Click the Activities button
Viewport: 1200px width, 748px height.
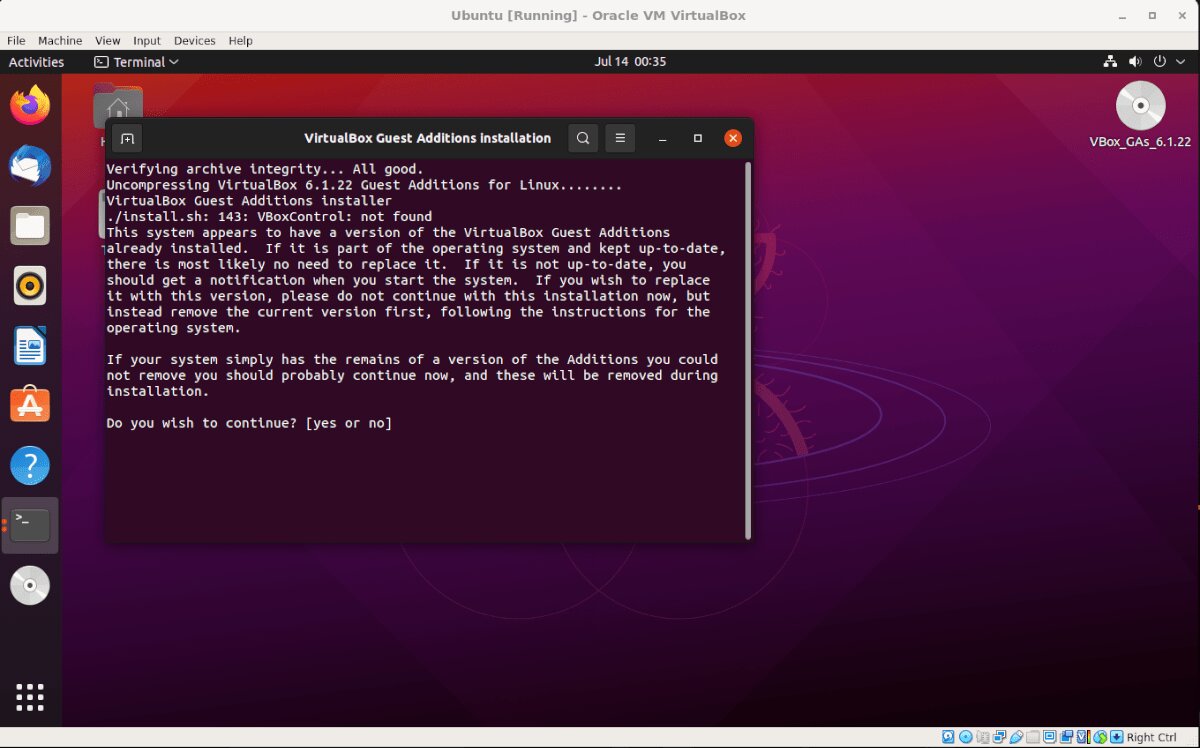click(x=36, y=61)
